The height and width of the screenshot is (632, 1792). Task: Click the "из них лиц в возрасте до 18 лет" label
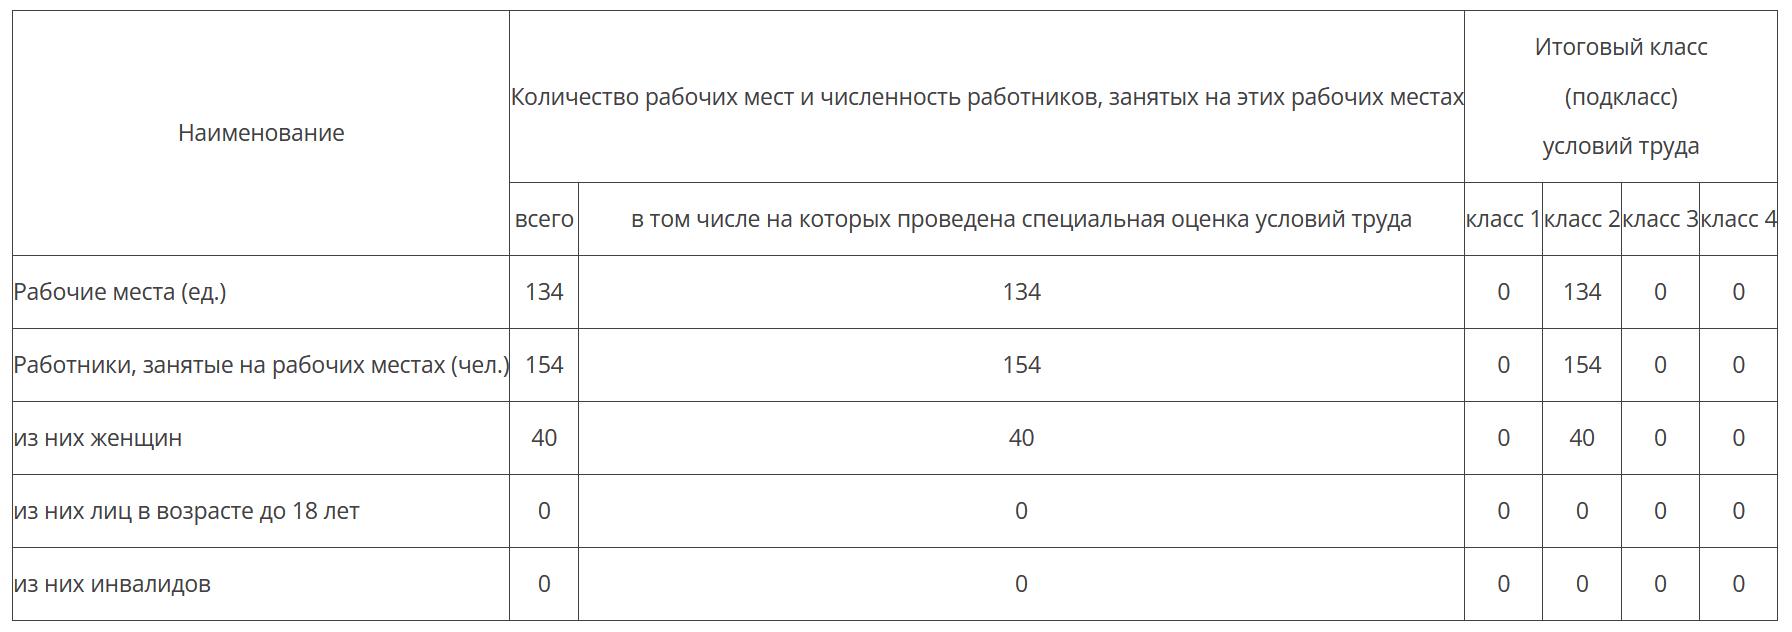coord(186,511)
